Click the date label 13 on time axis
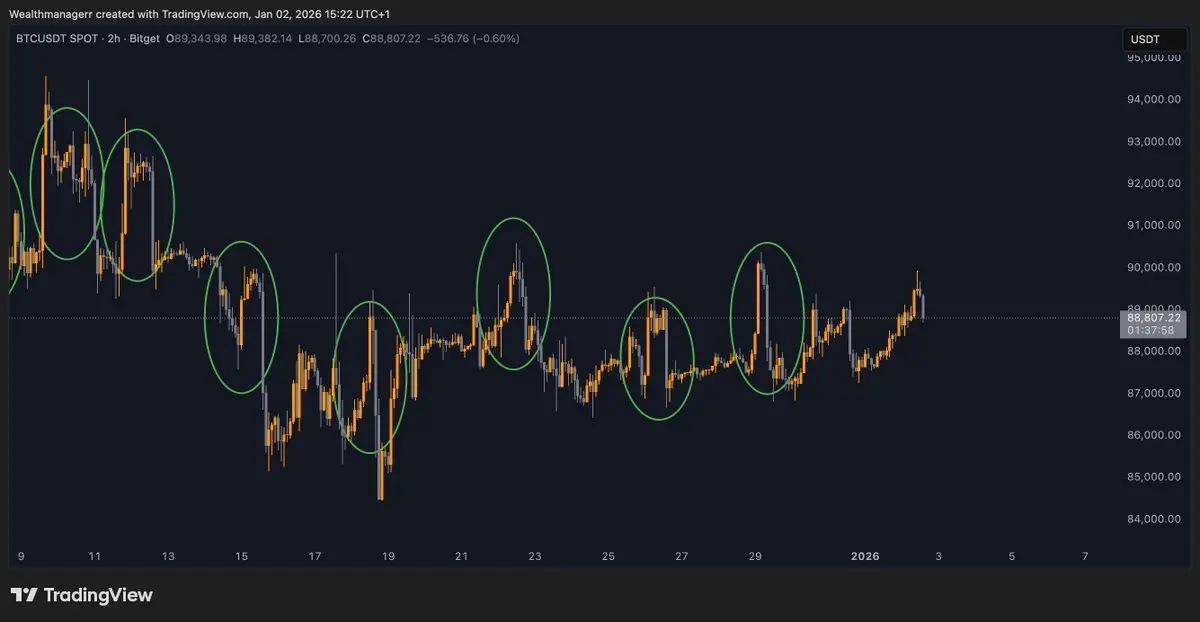The width and height of the screenshot is (1200, 622). 168,556
